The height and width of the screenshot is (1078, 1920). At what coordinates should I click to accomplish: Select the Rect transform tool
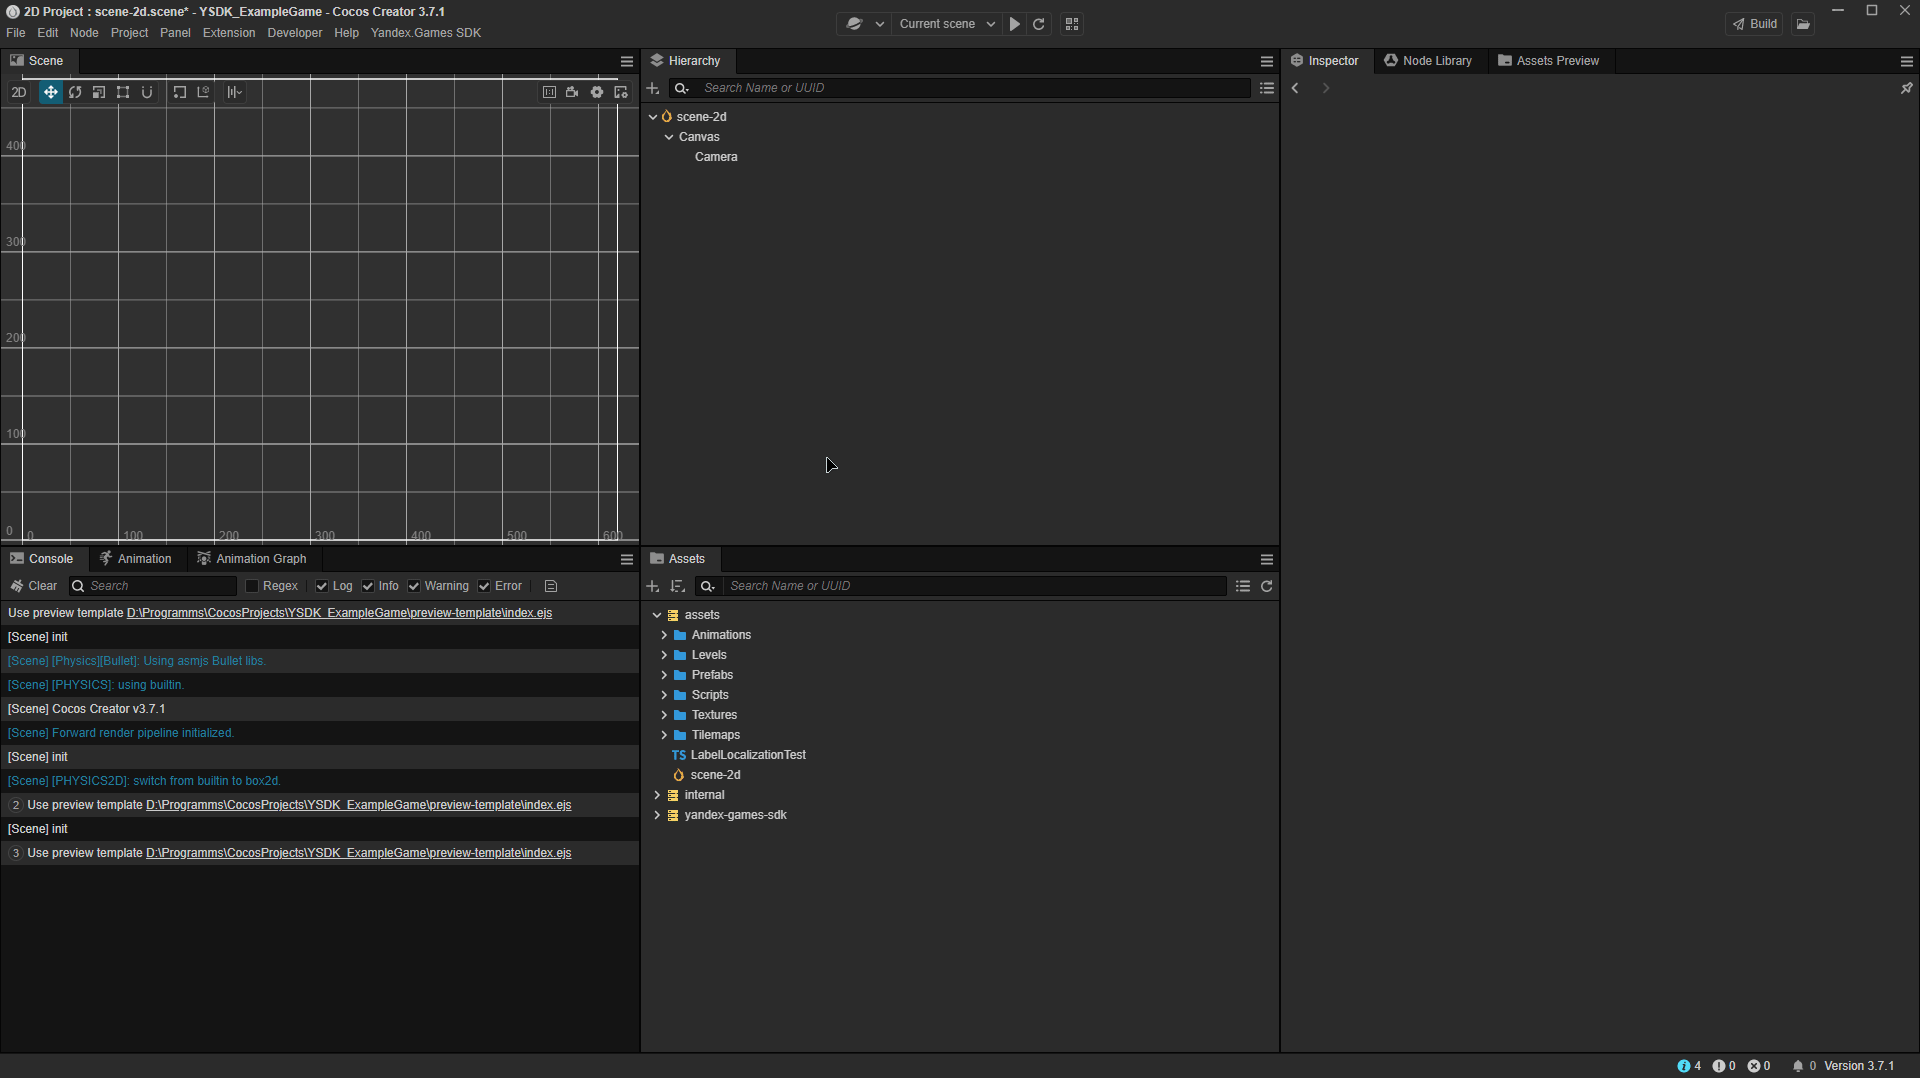click(123, 92)
